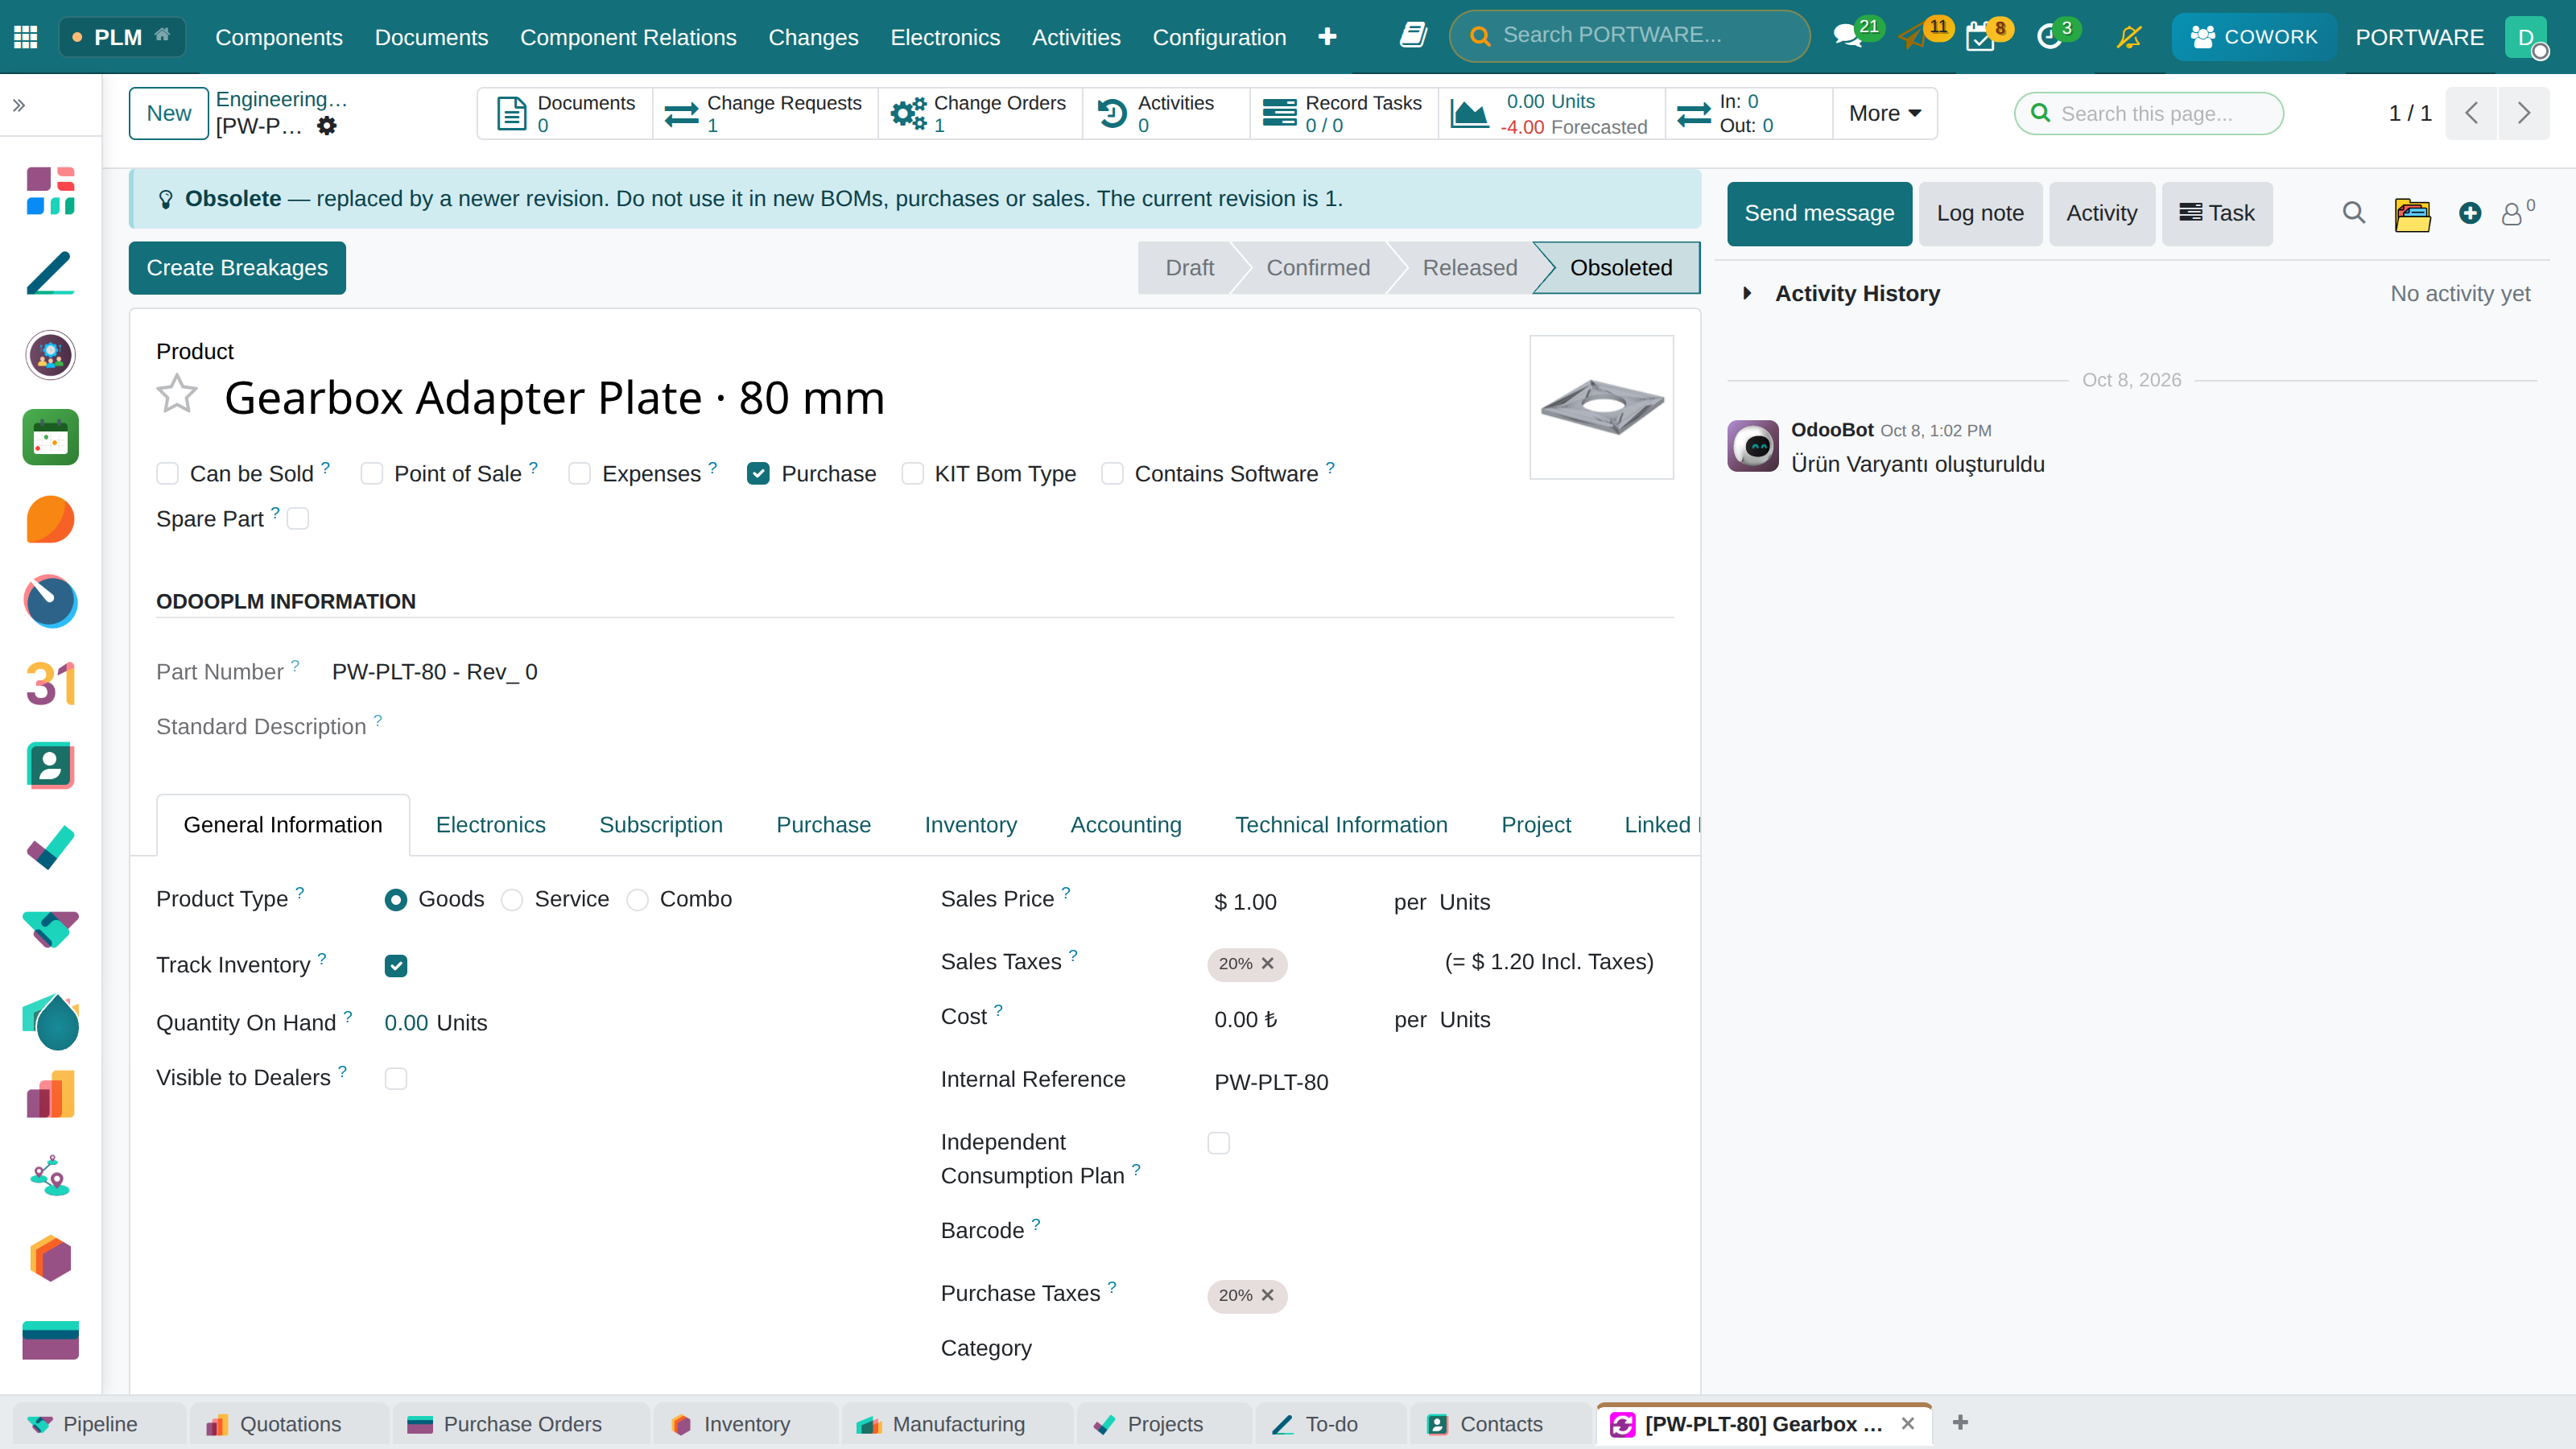Open the Calendar 31 sidebar app
This screenshot has height=1449, width=2576.
(50, 684)
